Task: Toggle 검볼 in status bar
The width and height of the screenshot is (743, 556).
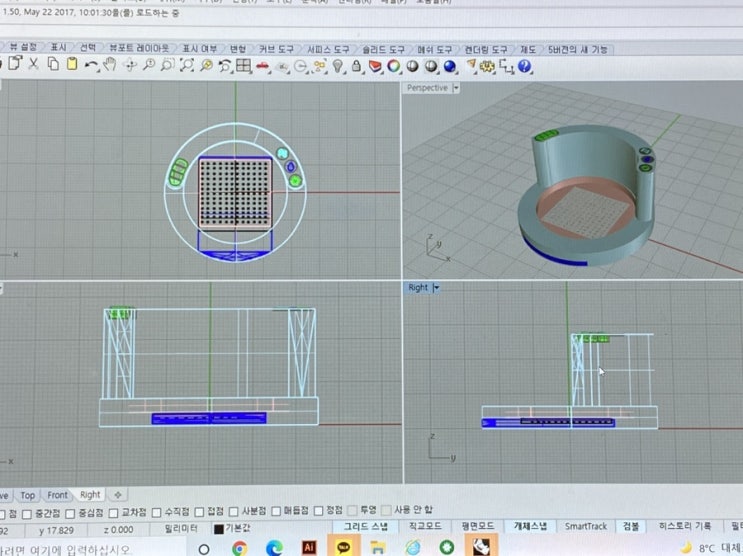Action: click(x=631, y=526)
